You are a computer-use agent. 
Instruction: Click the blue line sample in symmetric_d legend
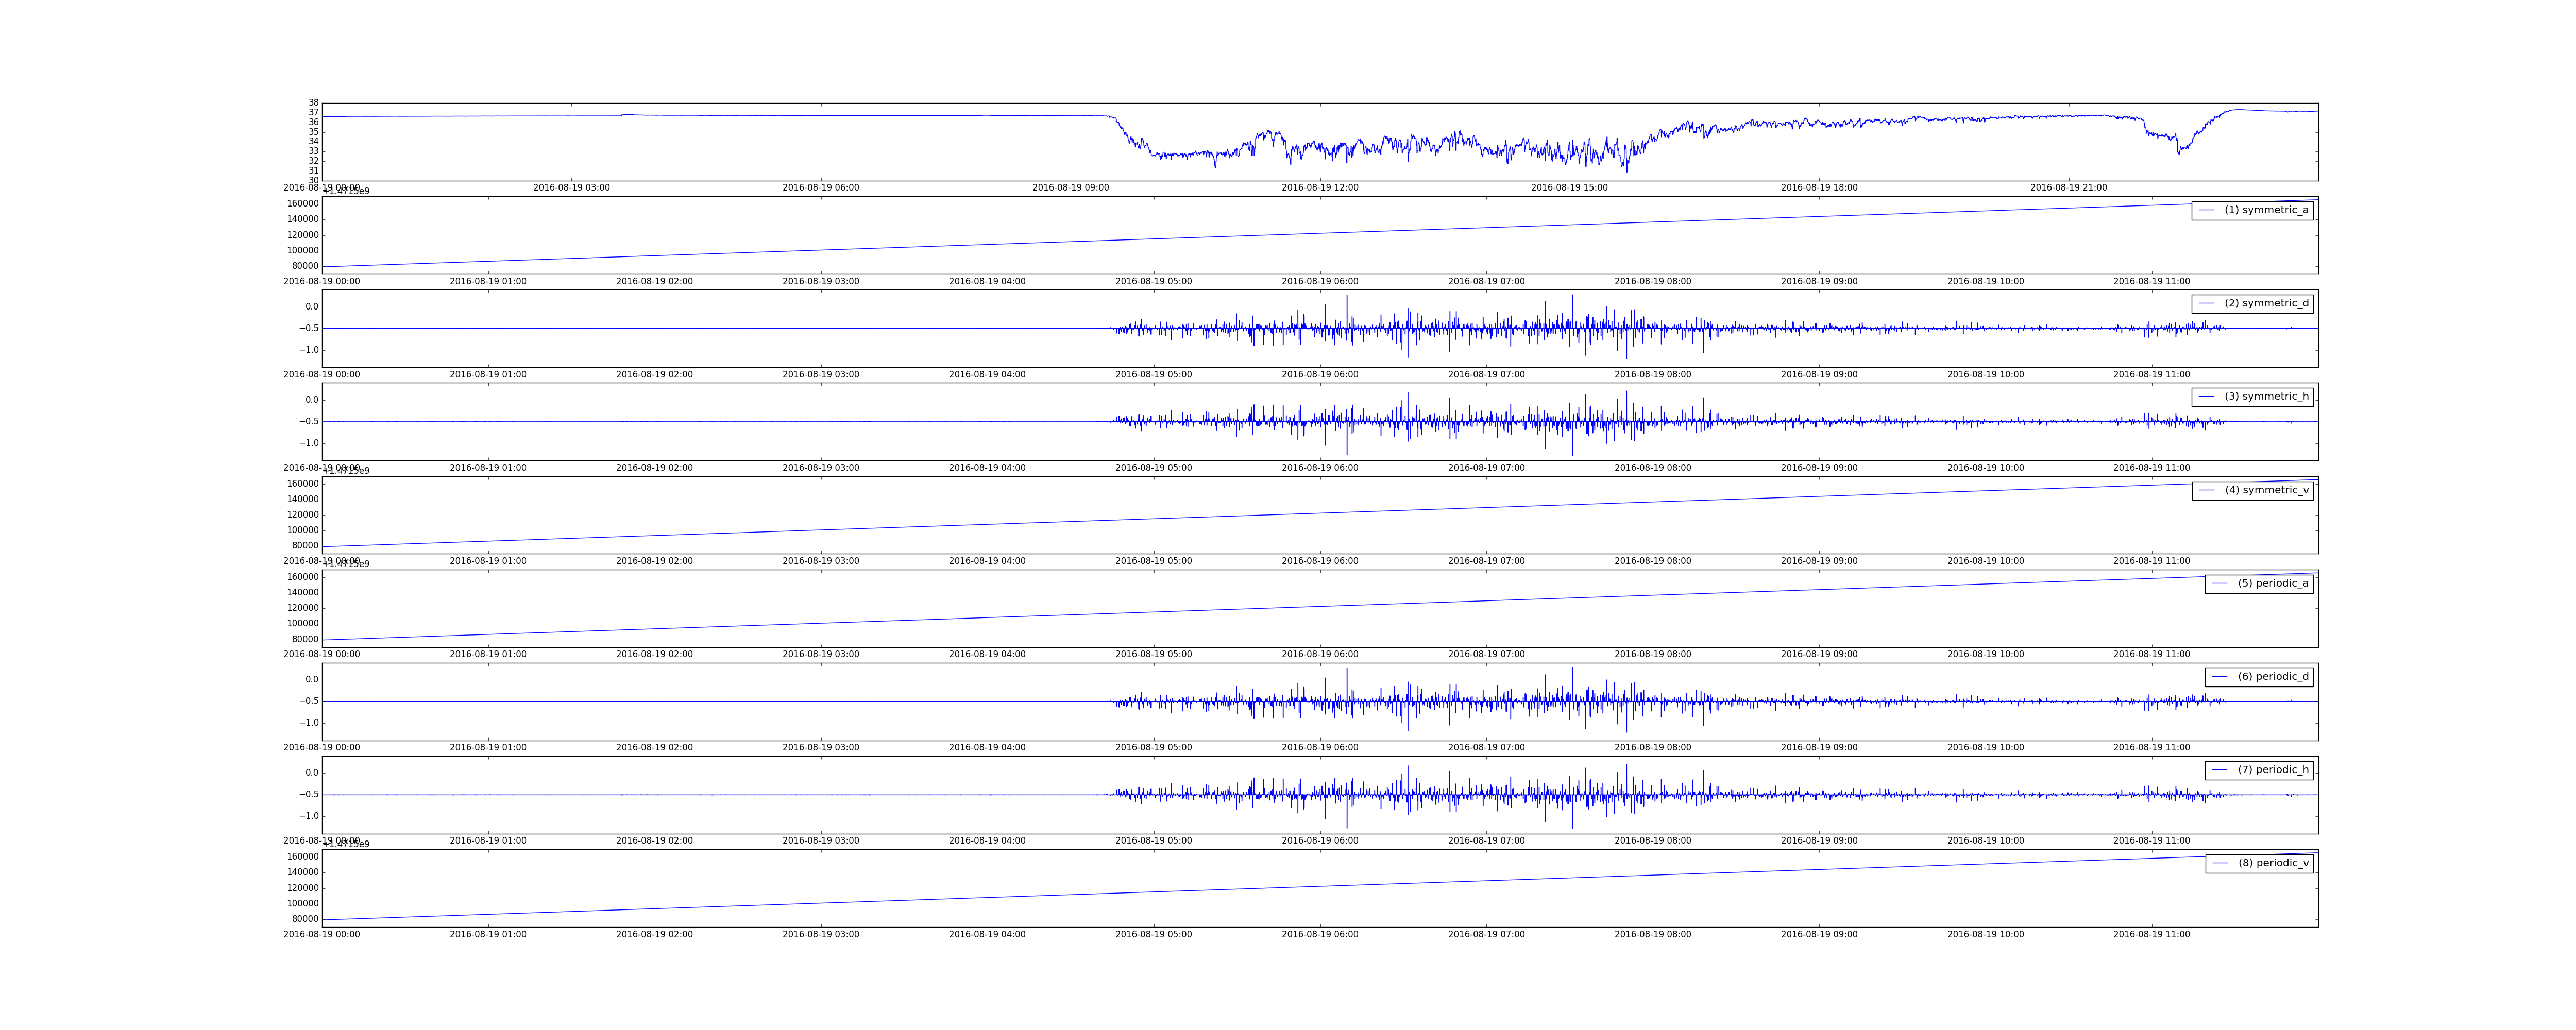pyautogui.click(x=2206, y=303)
